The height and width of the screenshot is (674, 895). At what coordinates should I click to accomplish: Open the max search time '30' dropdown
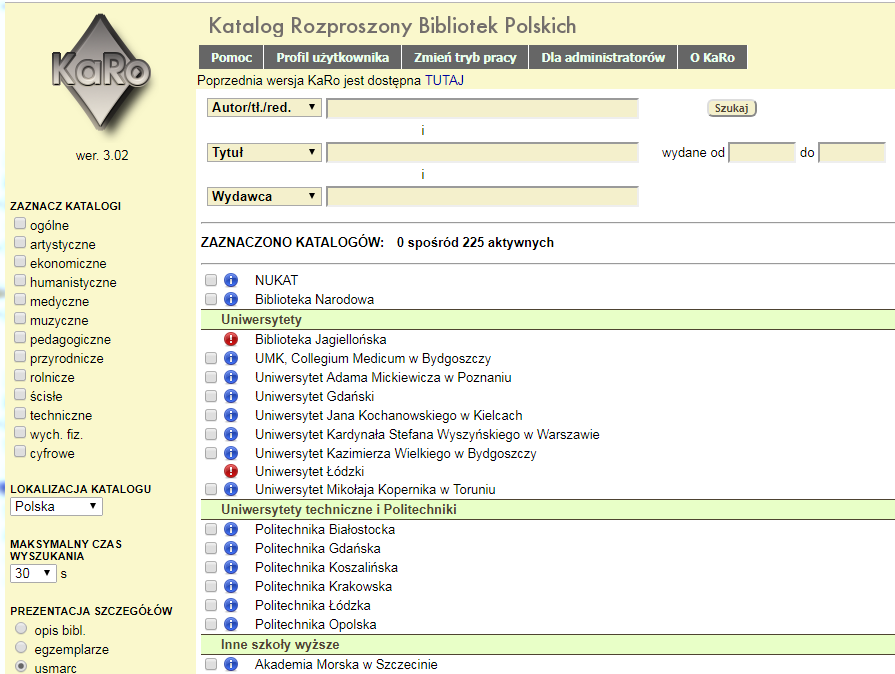33,573
